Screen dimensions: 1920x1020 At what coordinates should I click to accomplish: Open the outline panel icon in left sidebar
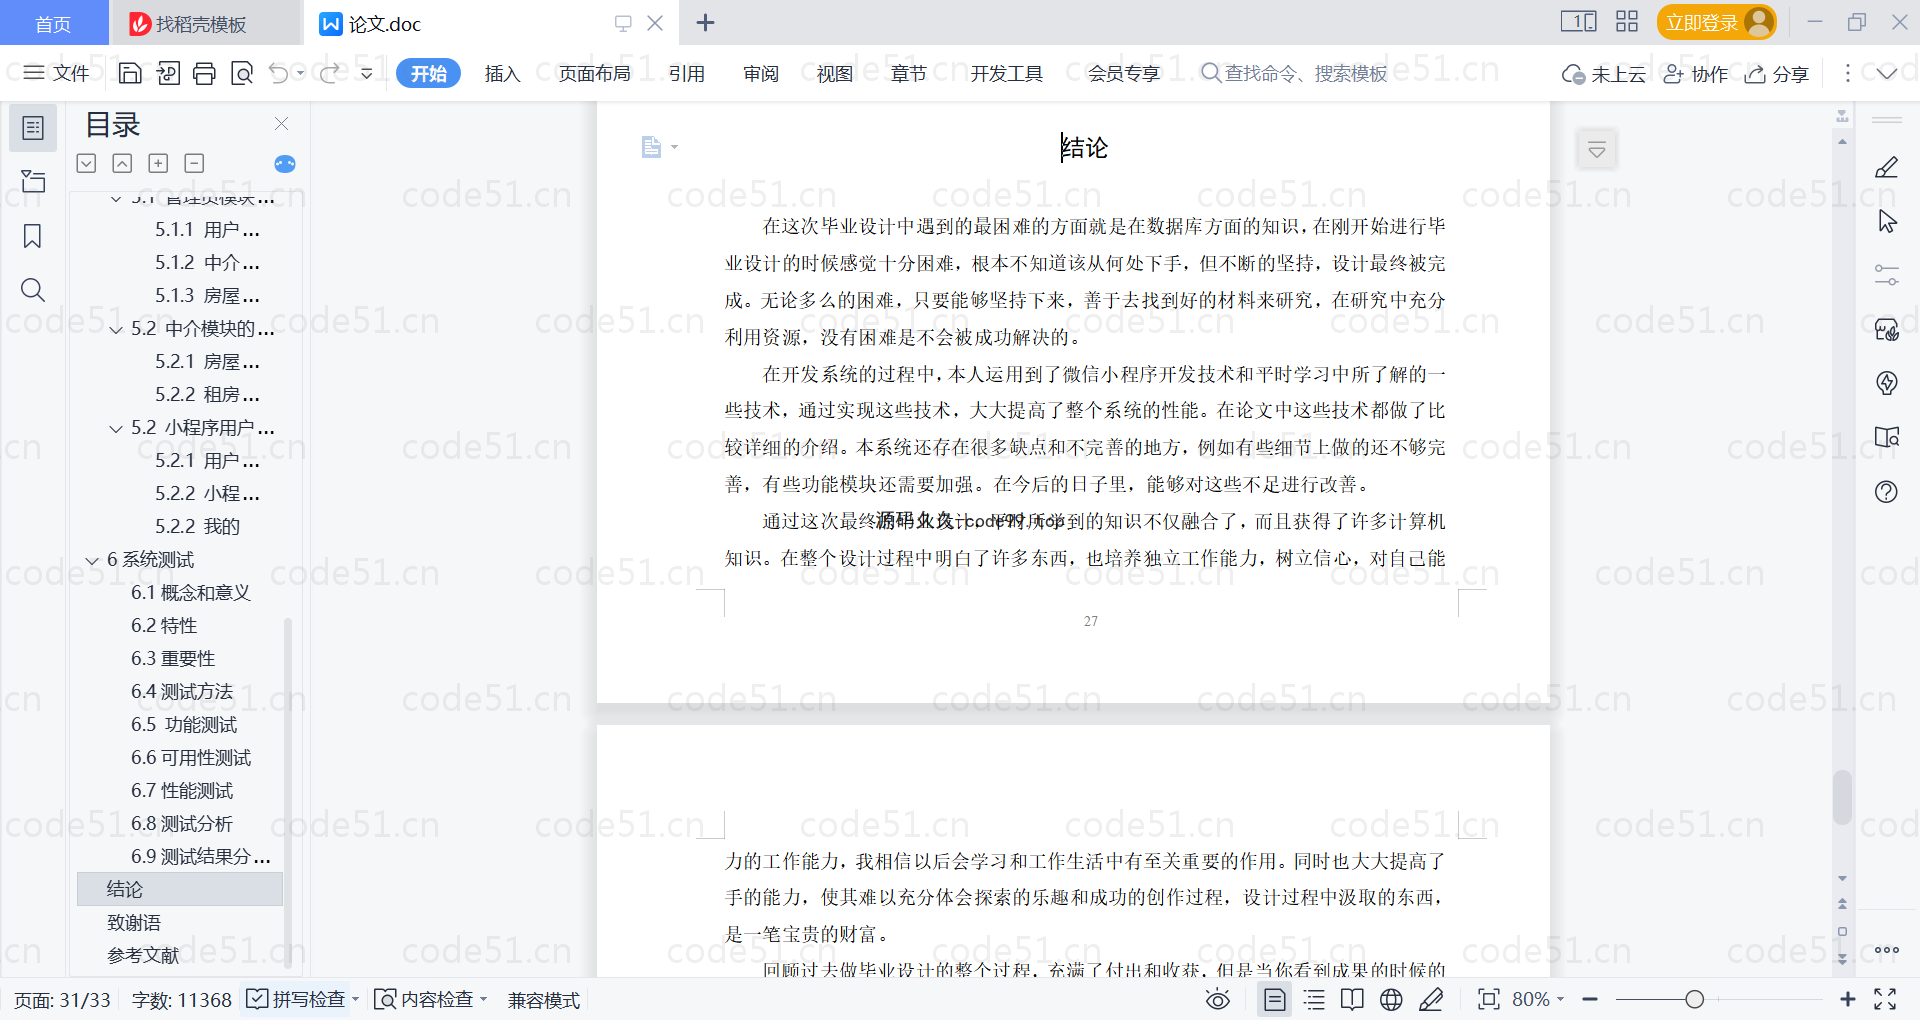[x=33, y=128]
